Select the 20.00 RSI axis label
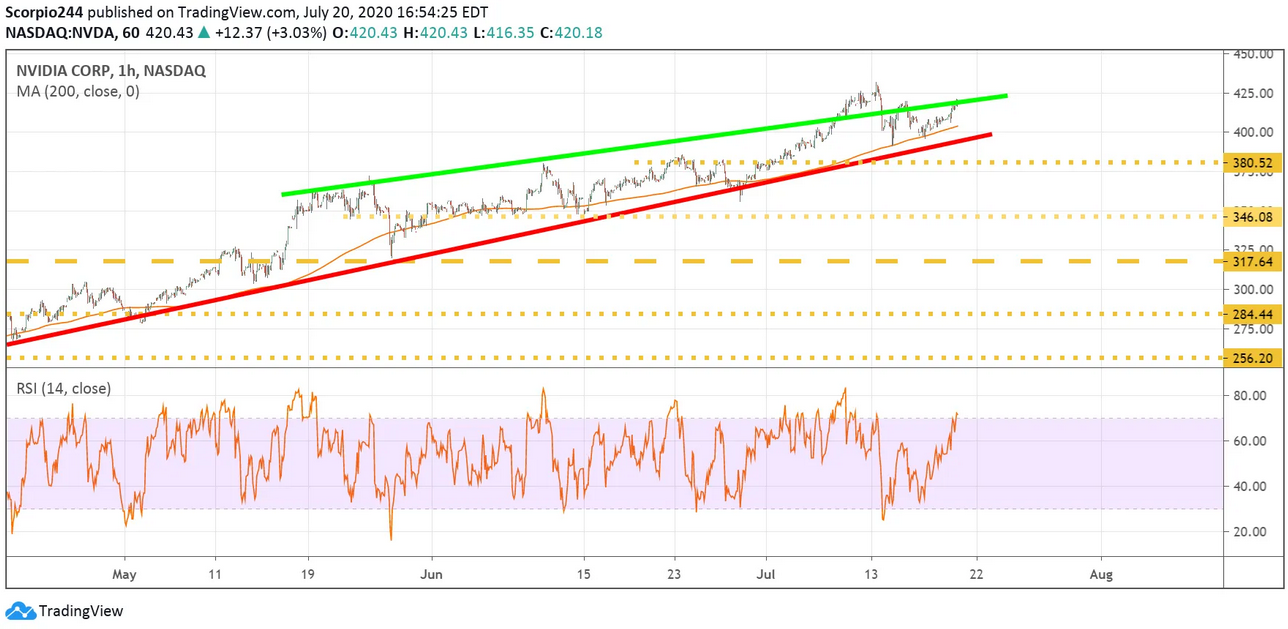1288x629 pixels. tap(1250, 532)
